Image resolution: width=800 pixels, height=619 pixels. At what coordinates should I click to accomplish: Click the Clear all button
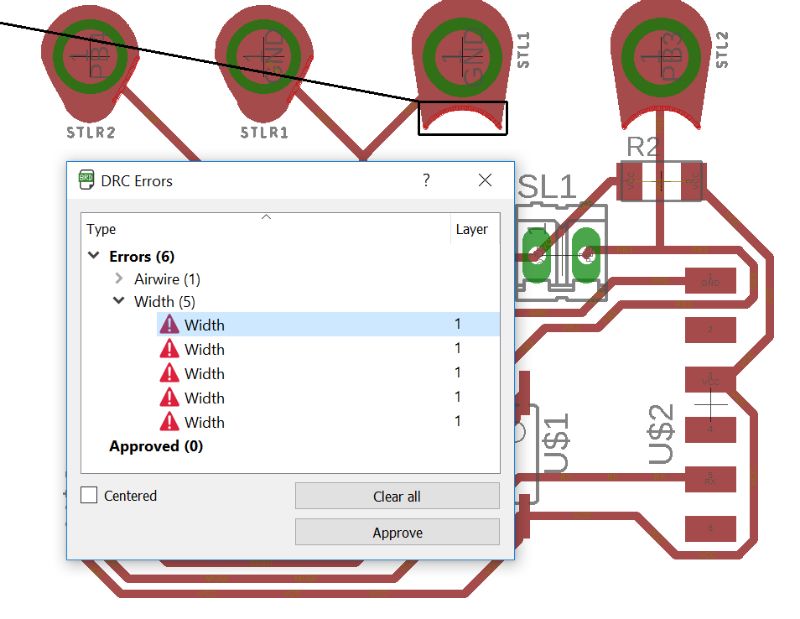coord(397,496)
